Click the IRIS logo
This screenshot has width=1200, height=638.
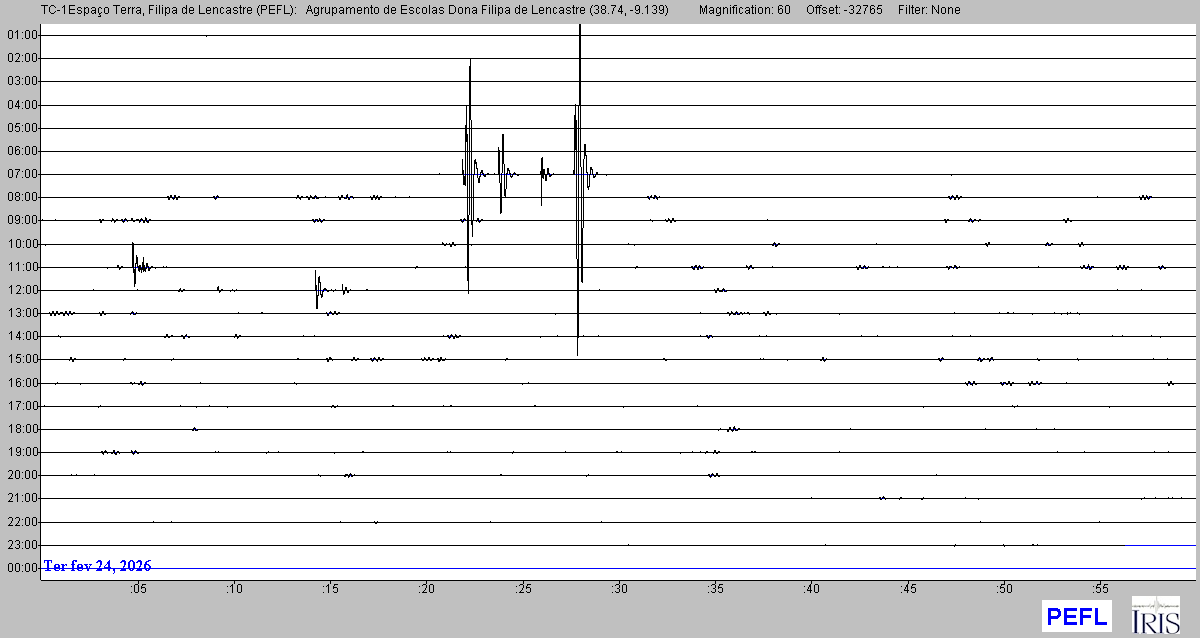point(1156,615)
